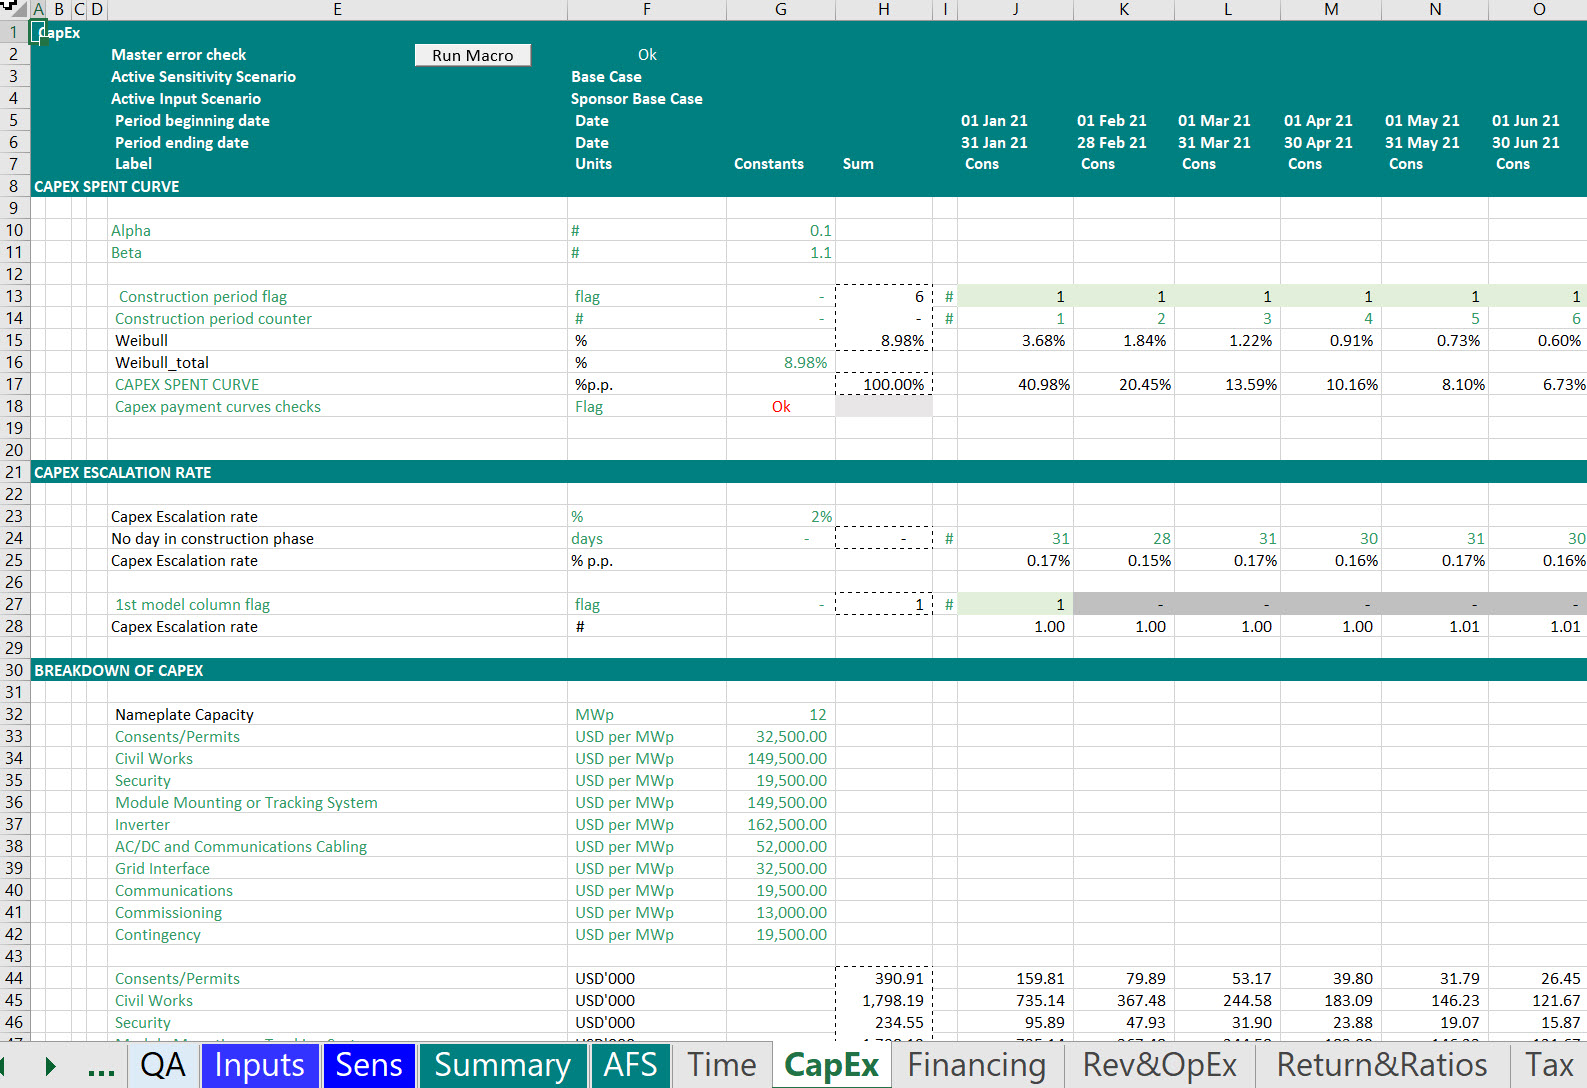
Task: Click the Select All corner button
Action: tap(14, 9)
